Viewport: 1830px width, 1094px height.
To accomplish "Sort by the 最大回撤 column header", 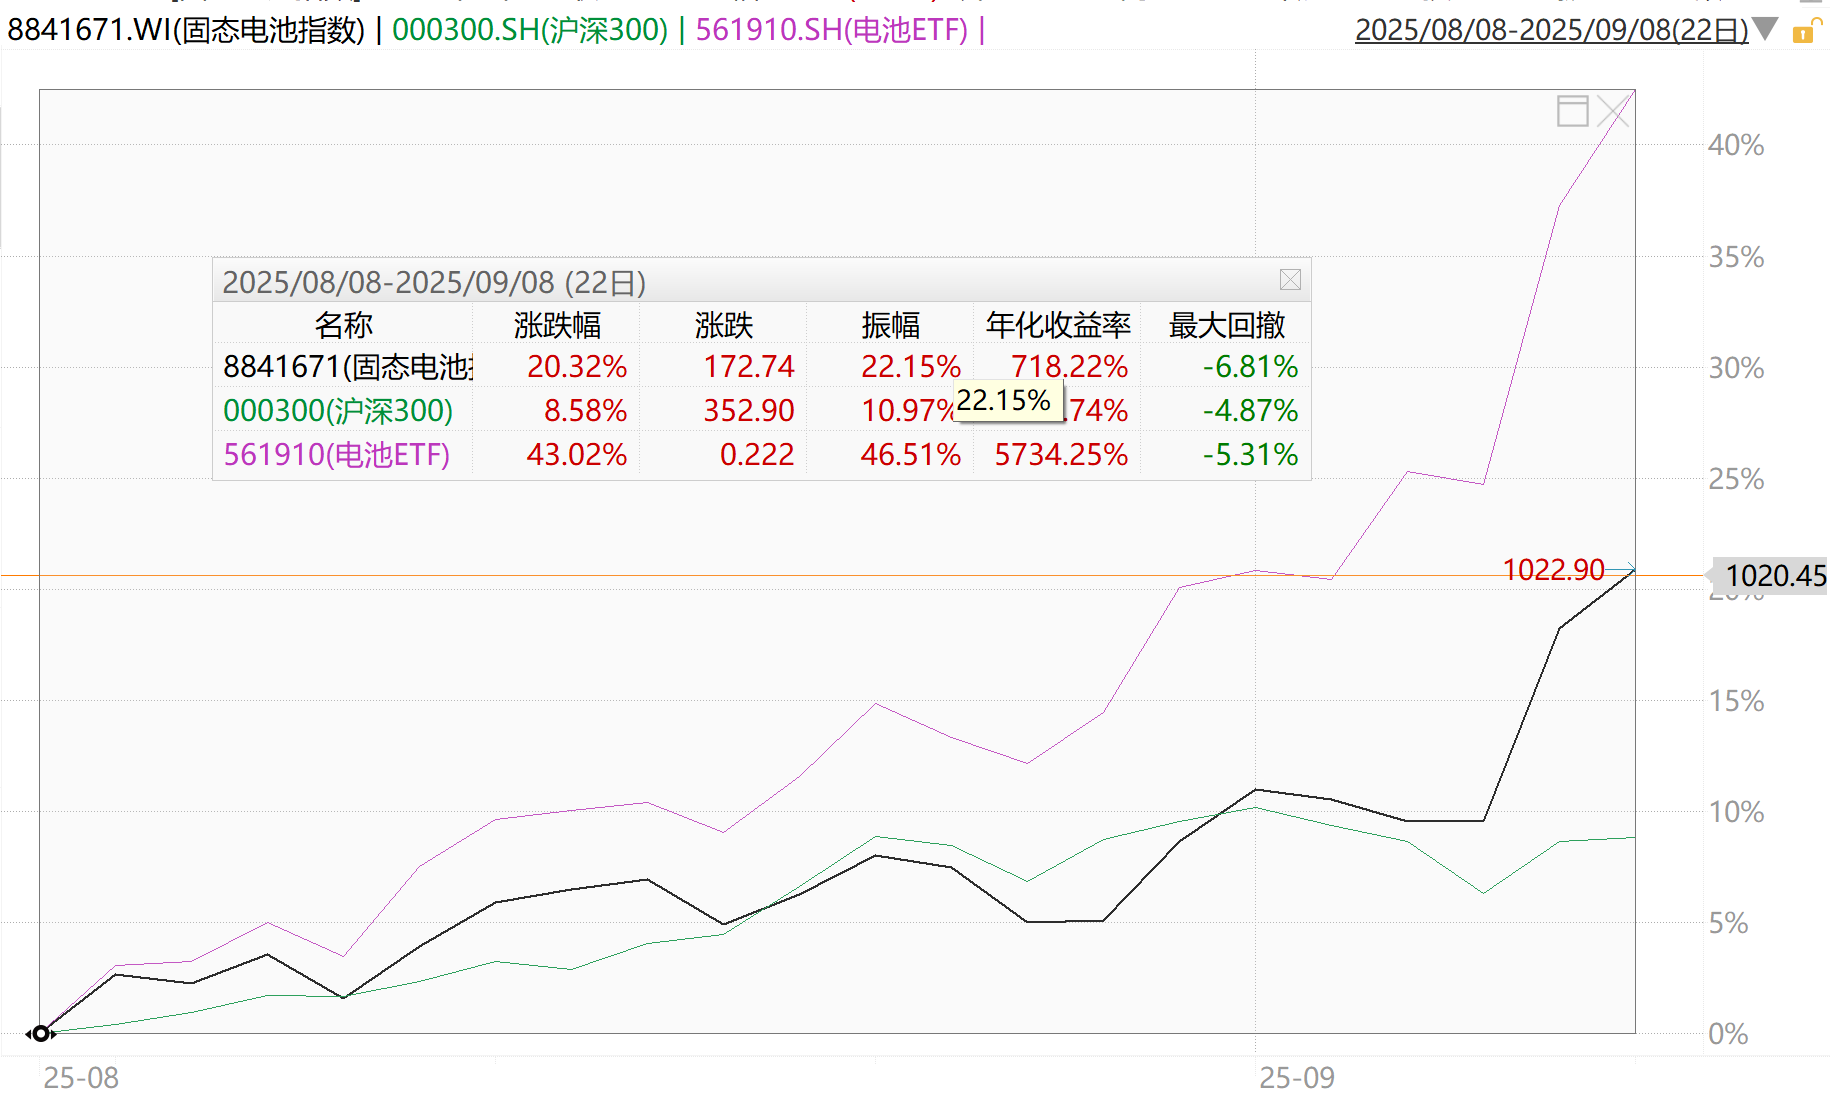I will 1226,325.
